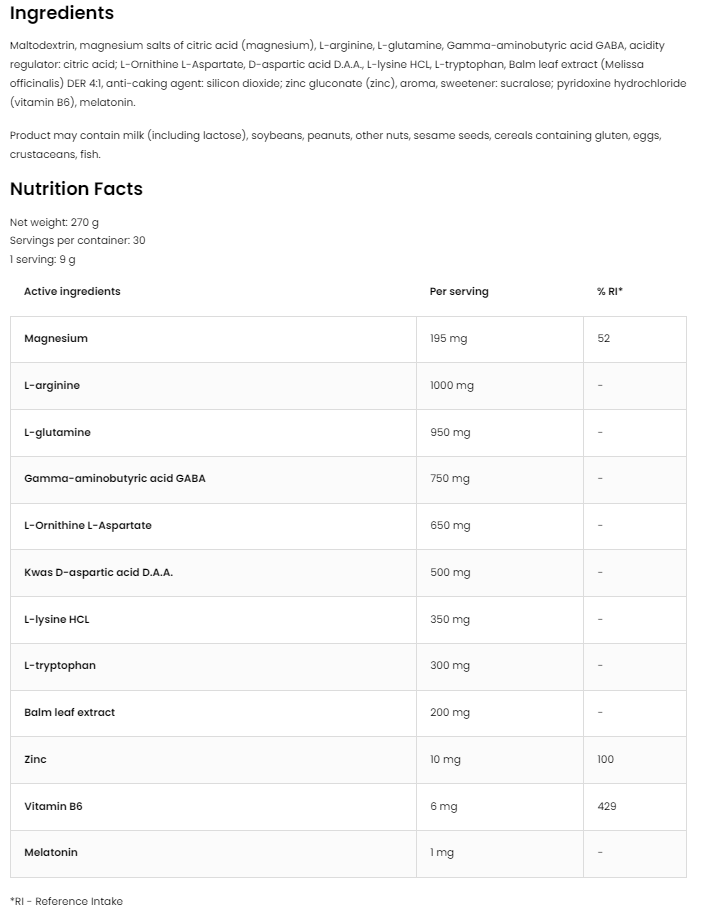Click the Zinc 10 mg value
Viewport: 701px width, 916px height.
tap(445, 760)
